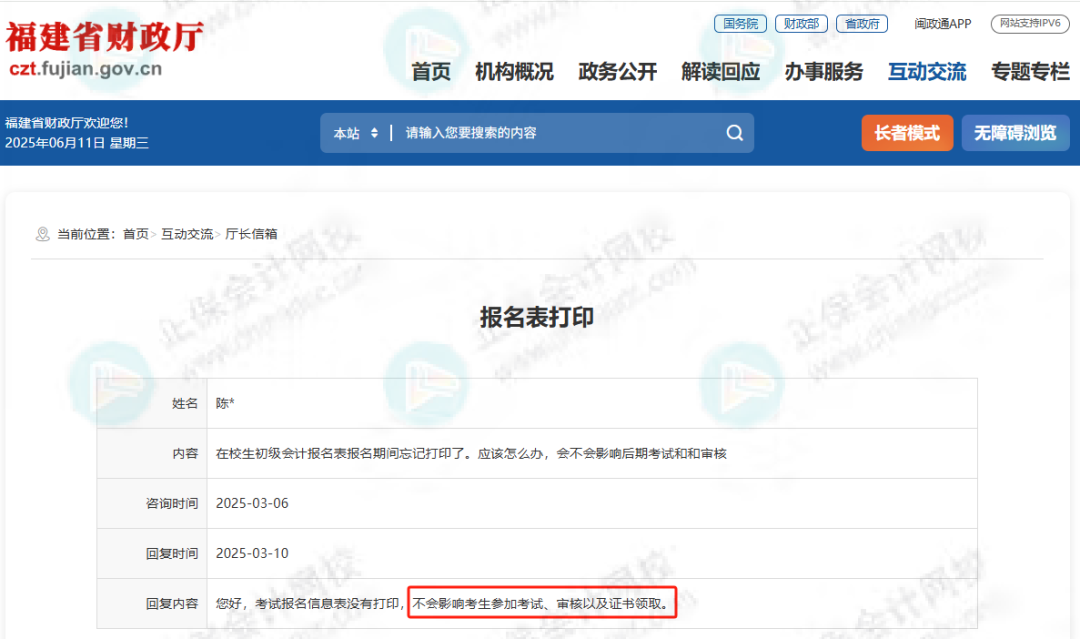Select the 互动交流 navigation menu

(926, 71)
